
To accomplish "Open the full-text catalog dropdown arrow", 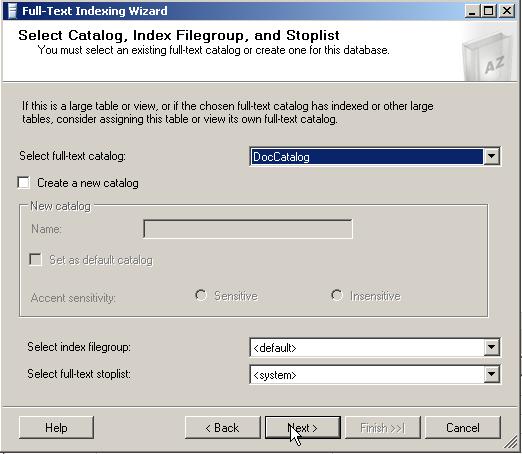I will (x=491, y=156).
